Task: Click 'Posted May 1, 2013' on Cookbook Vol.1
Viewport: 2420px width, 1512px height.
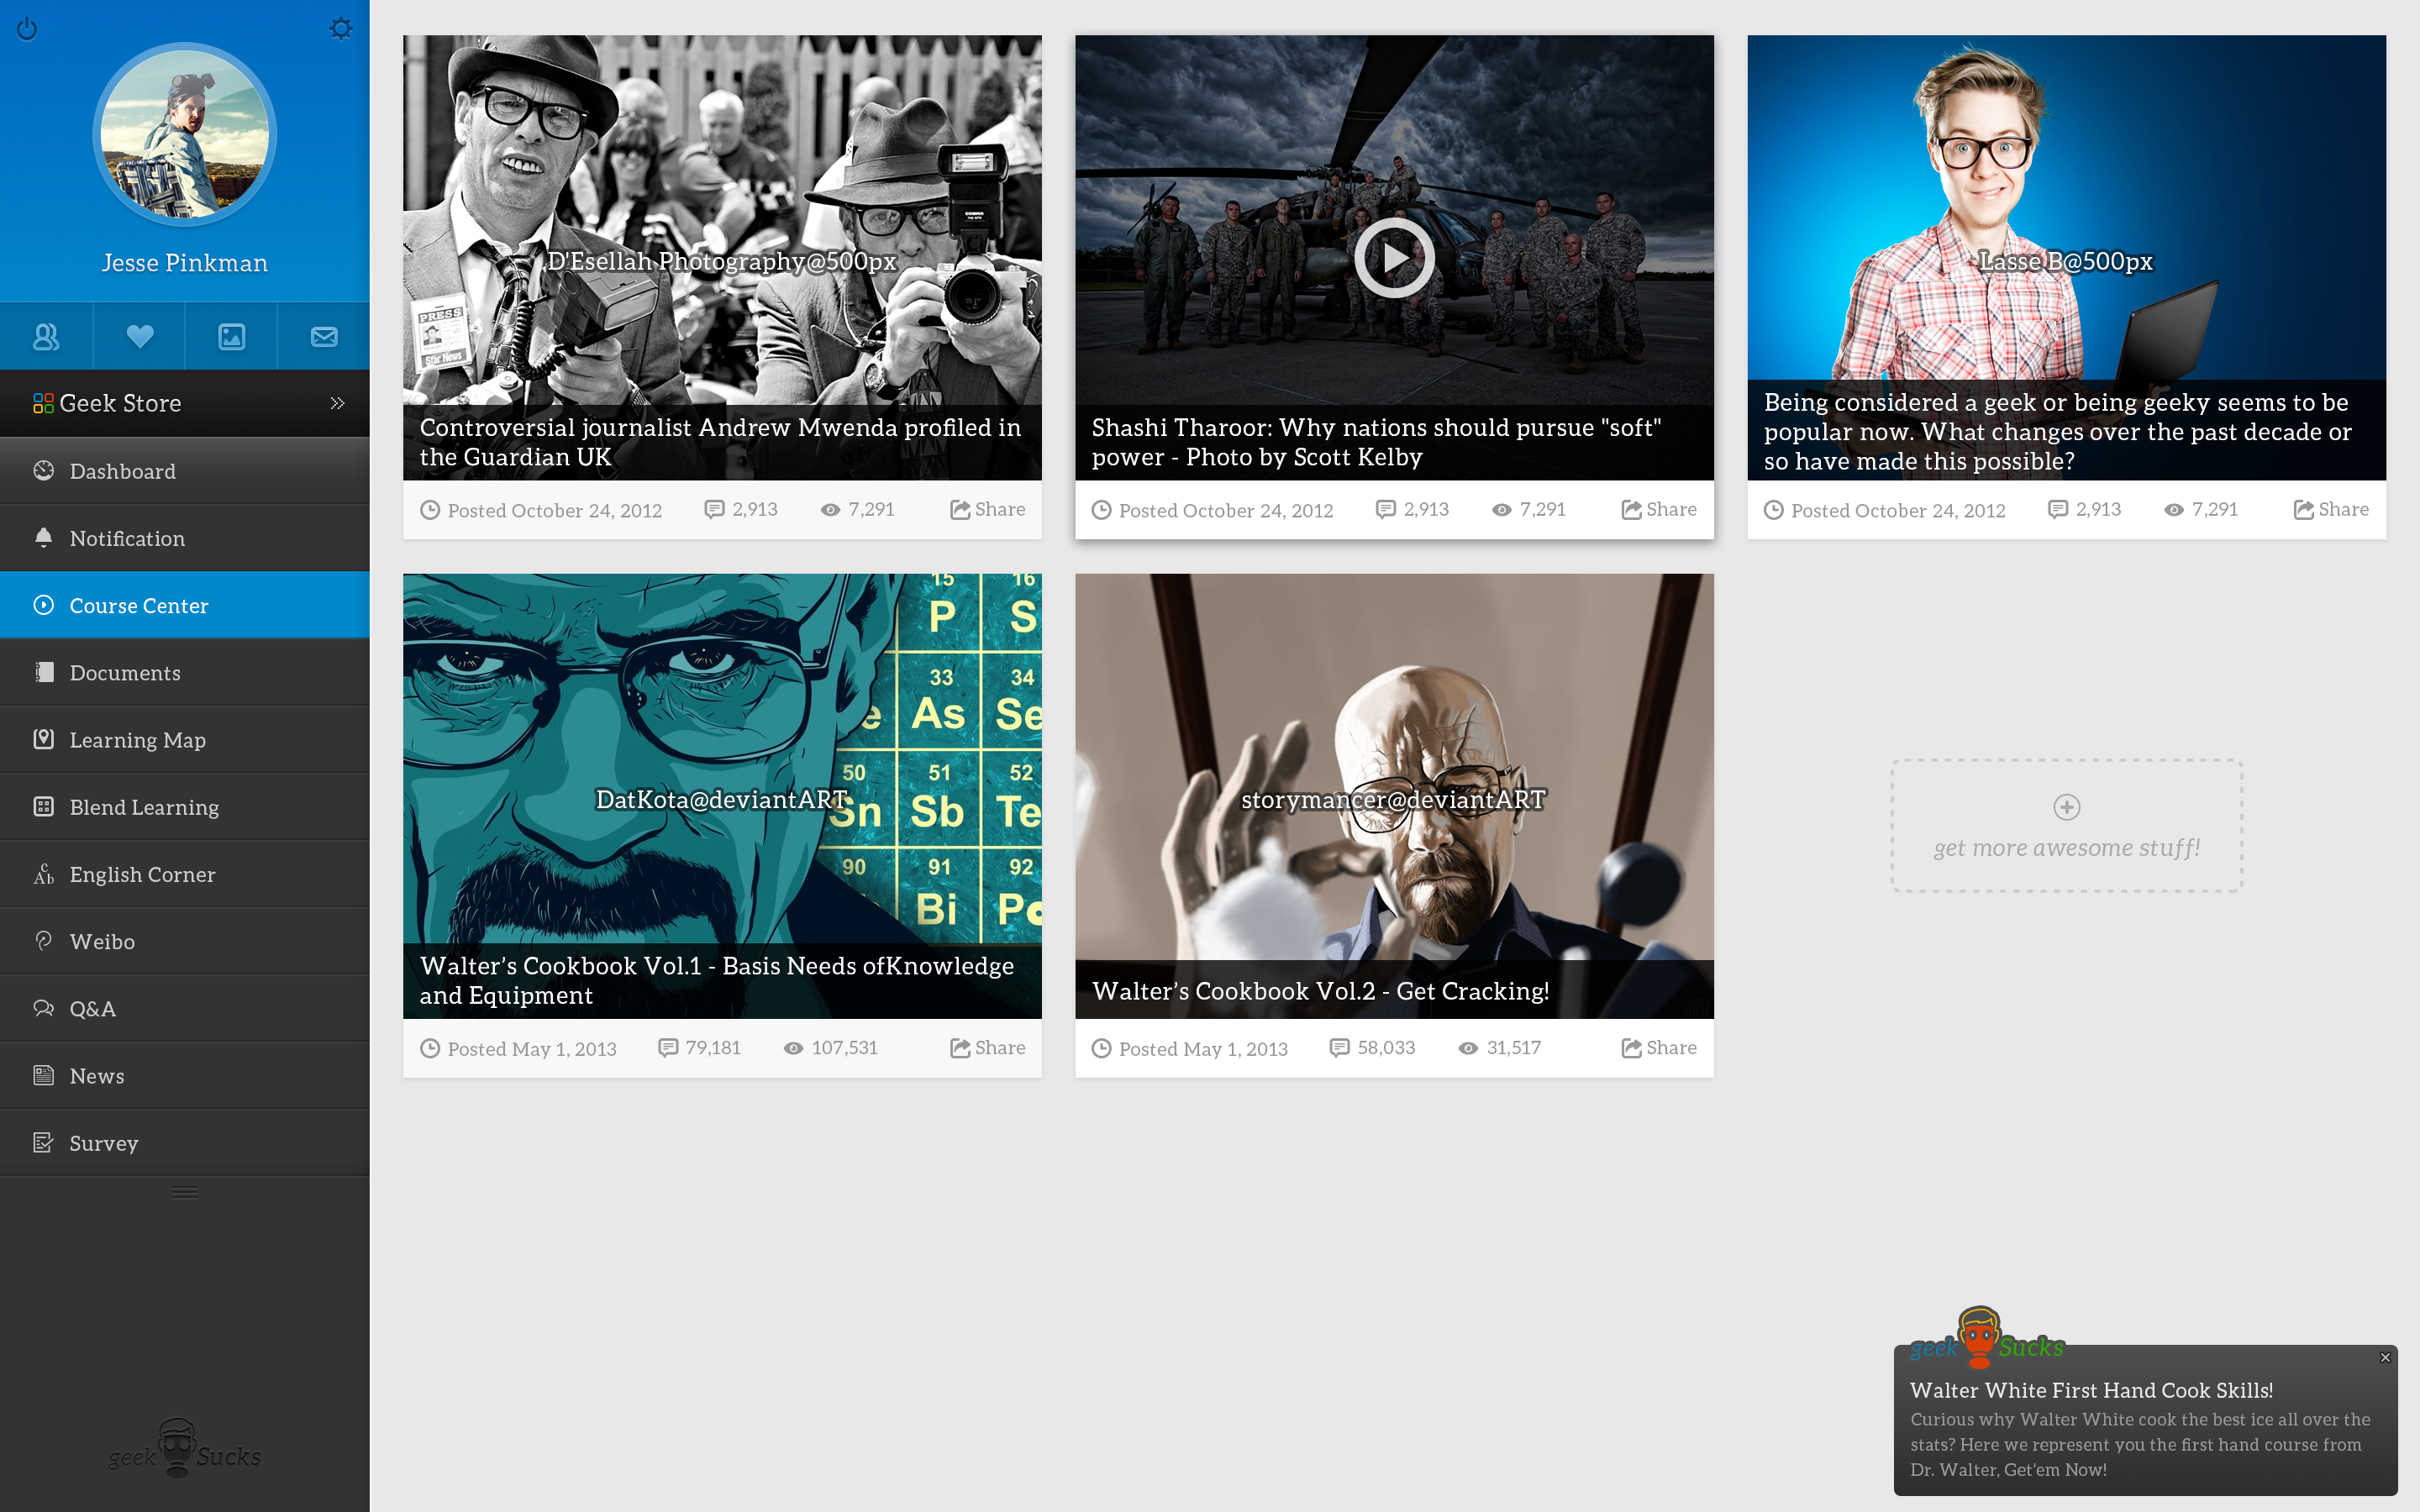Action: click(531, 1048)
